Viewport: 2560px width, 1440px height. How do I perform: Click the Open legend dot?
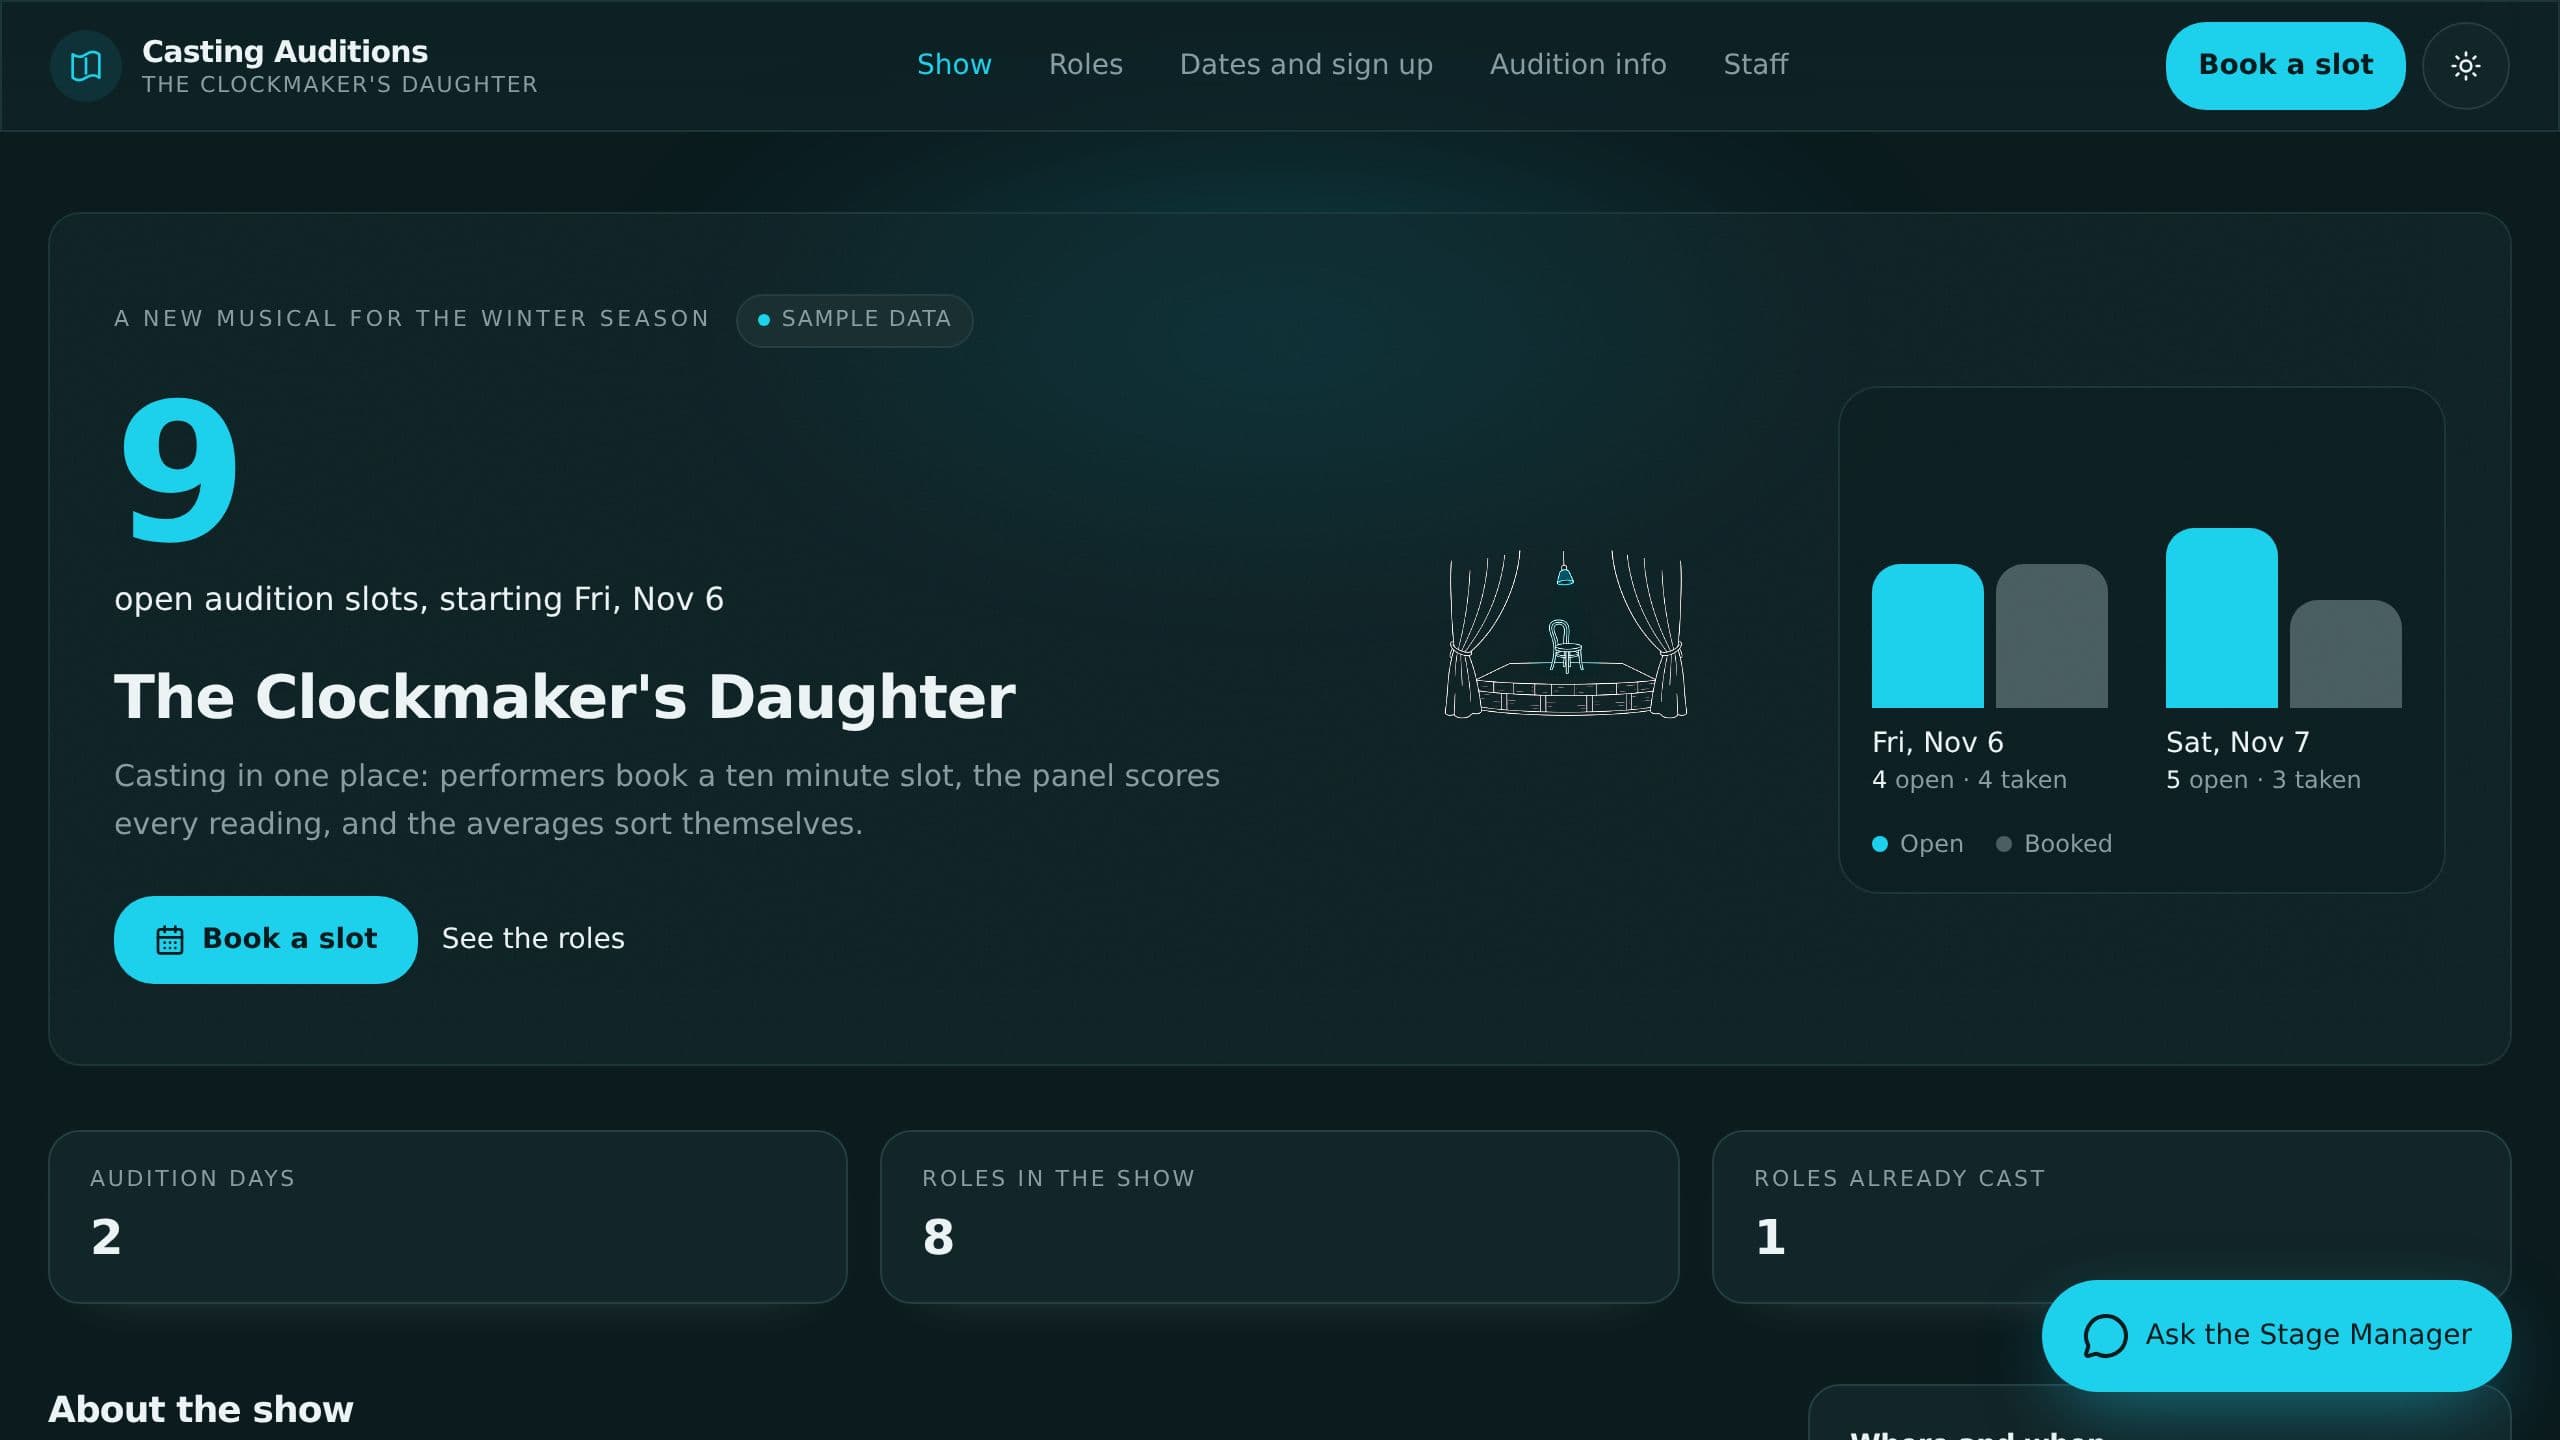point(1880,844)
